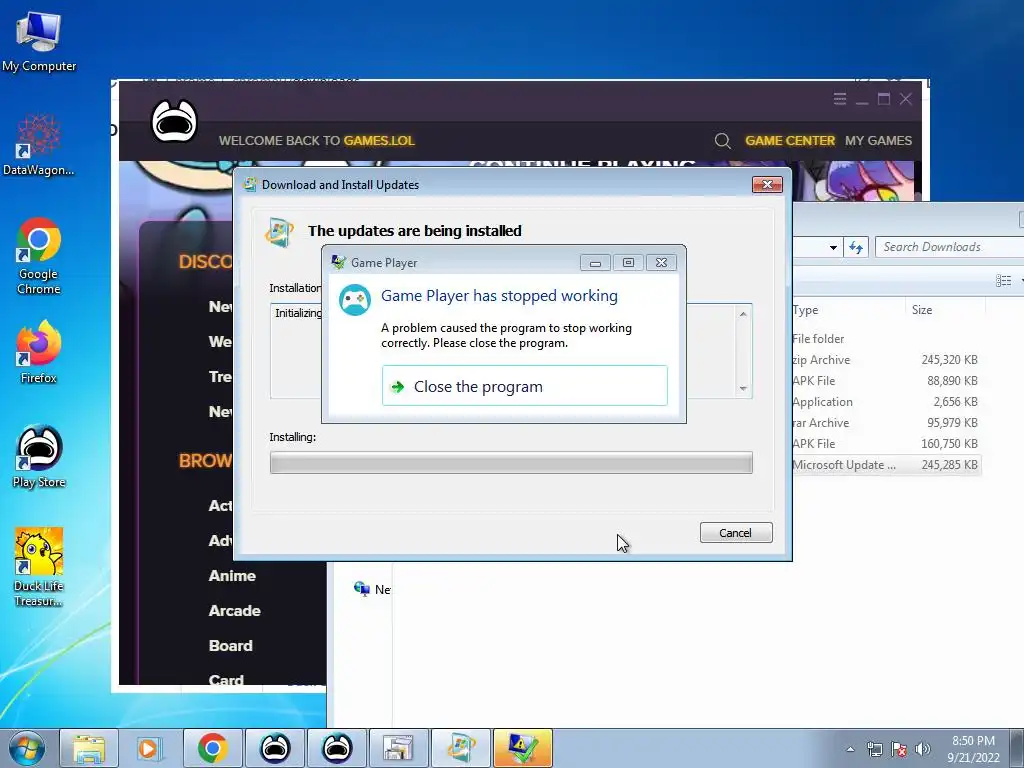The width and height of the screenshot is (1024, 768).
Task: Select the rar Archive file row
Action: click(886, 423)
